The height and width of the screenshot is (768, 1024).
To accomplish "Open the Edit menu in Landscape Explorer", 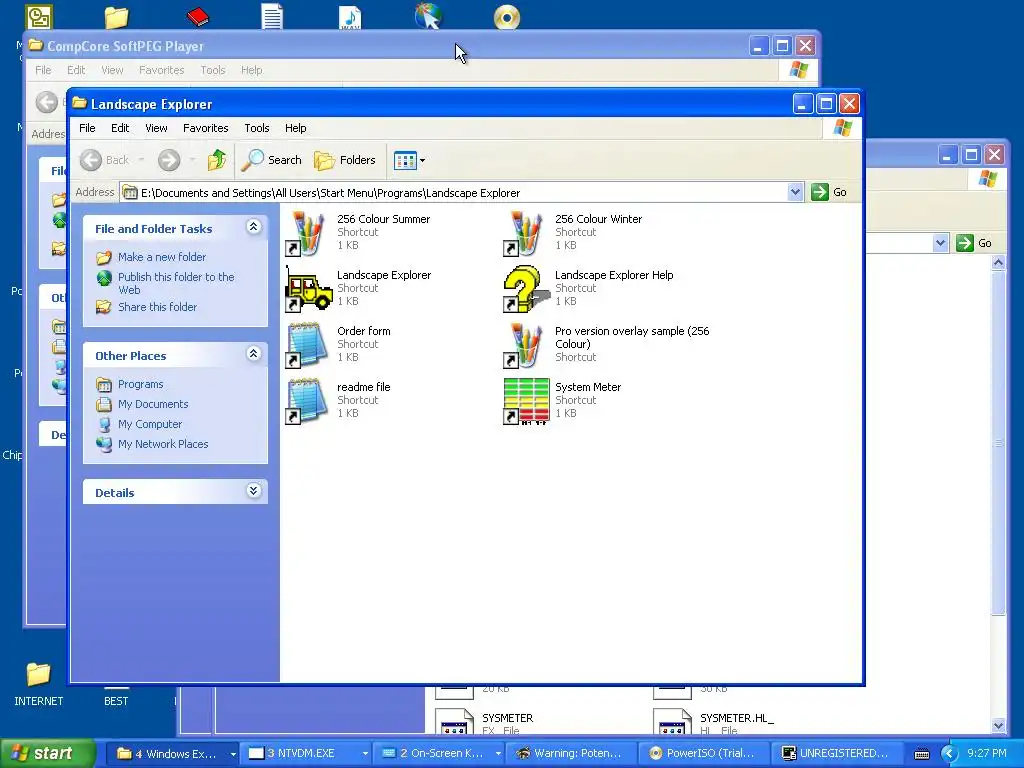I will pyautogui.click(x=120, y=128).
